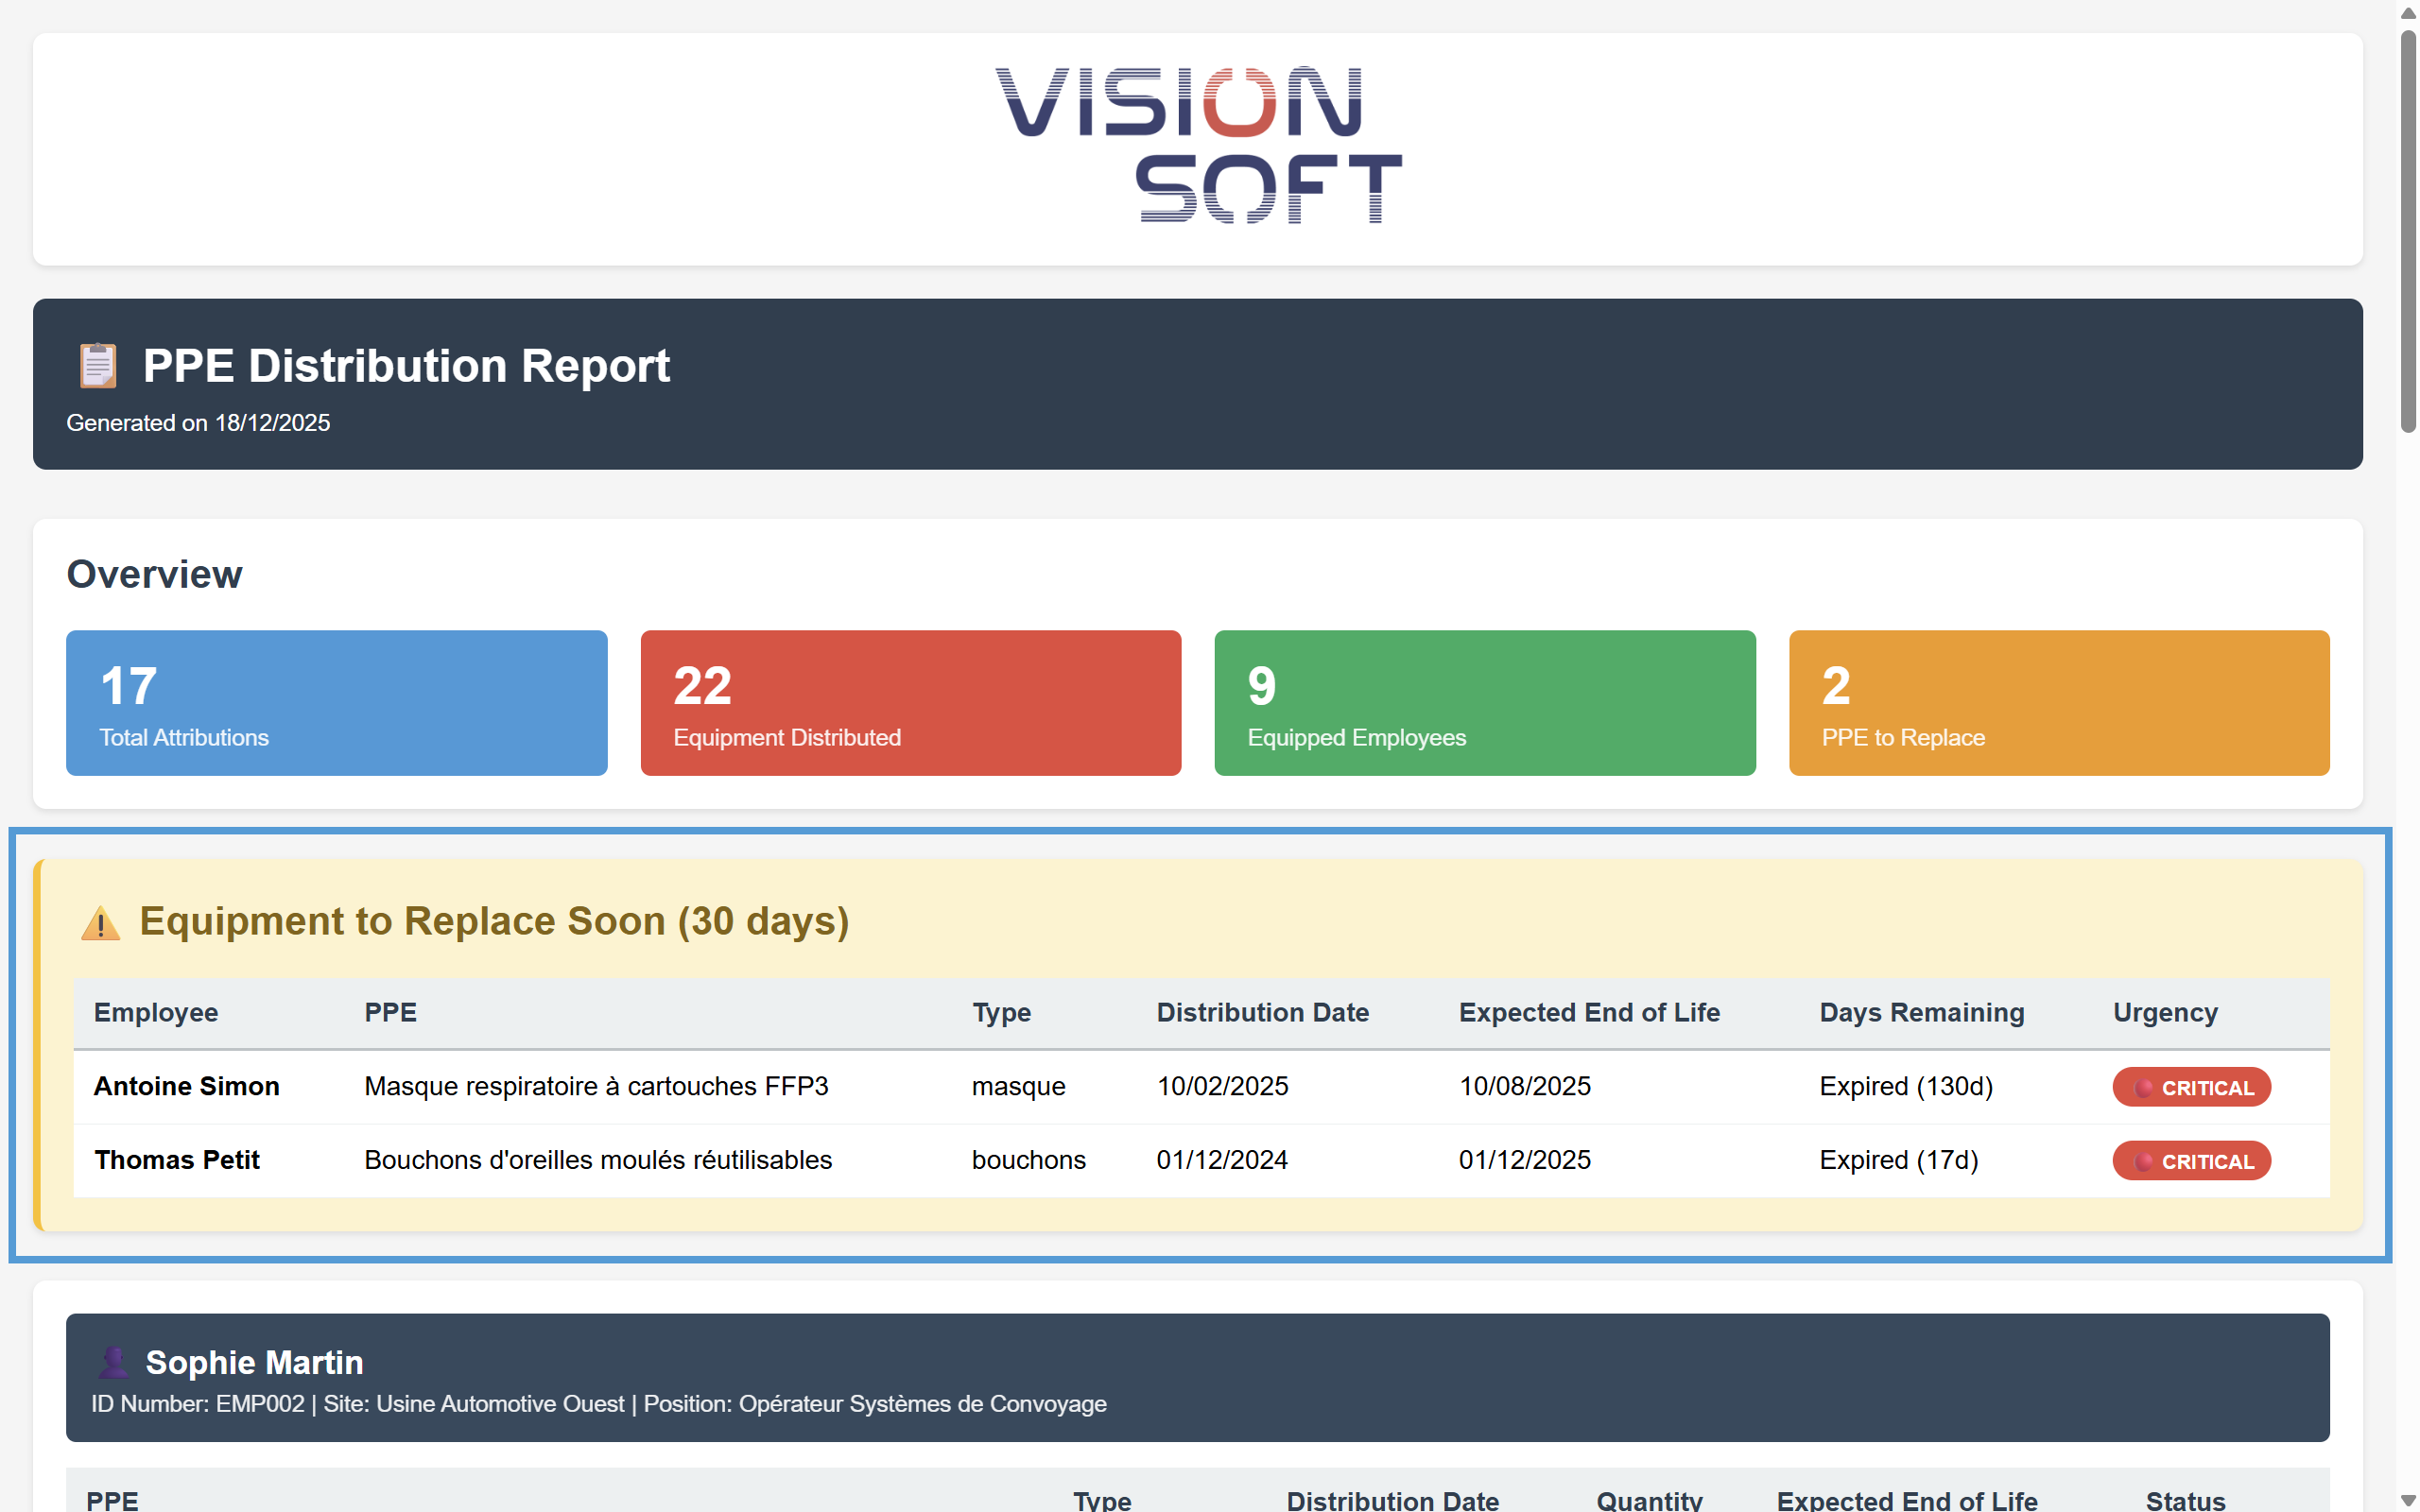Screen dimensions: 2420x1512
Task: Select the Equipment Distributed red card
Action: point(910,702)
